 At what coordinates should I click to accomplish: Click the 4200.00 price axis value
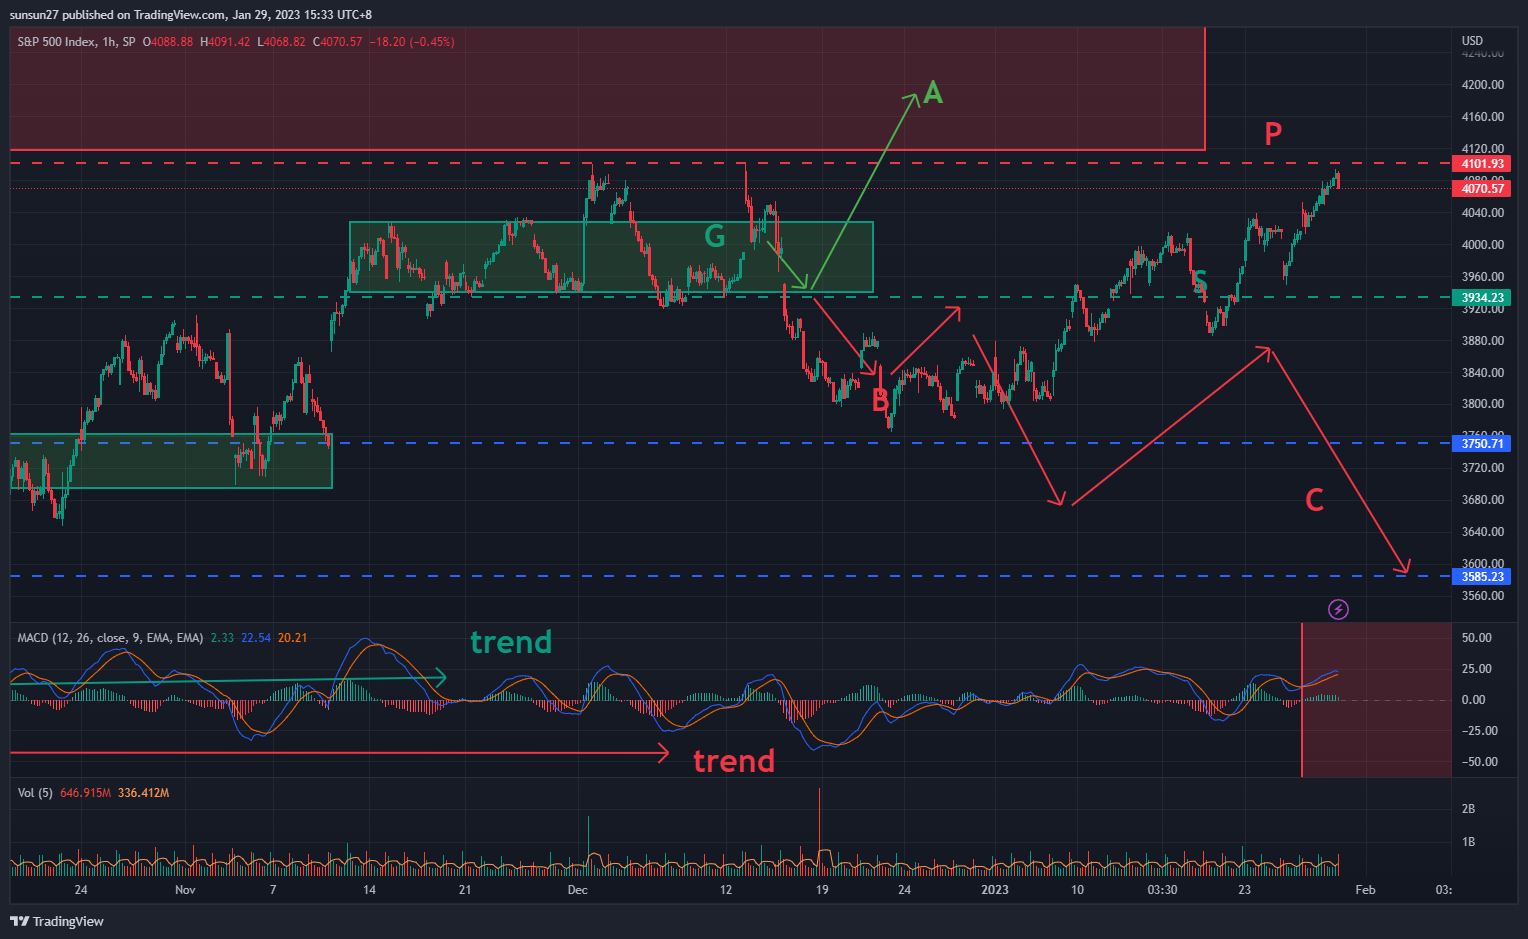tap(1482, 84)
